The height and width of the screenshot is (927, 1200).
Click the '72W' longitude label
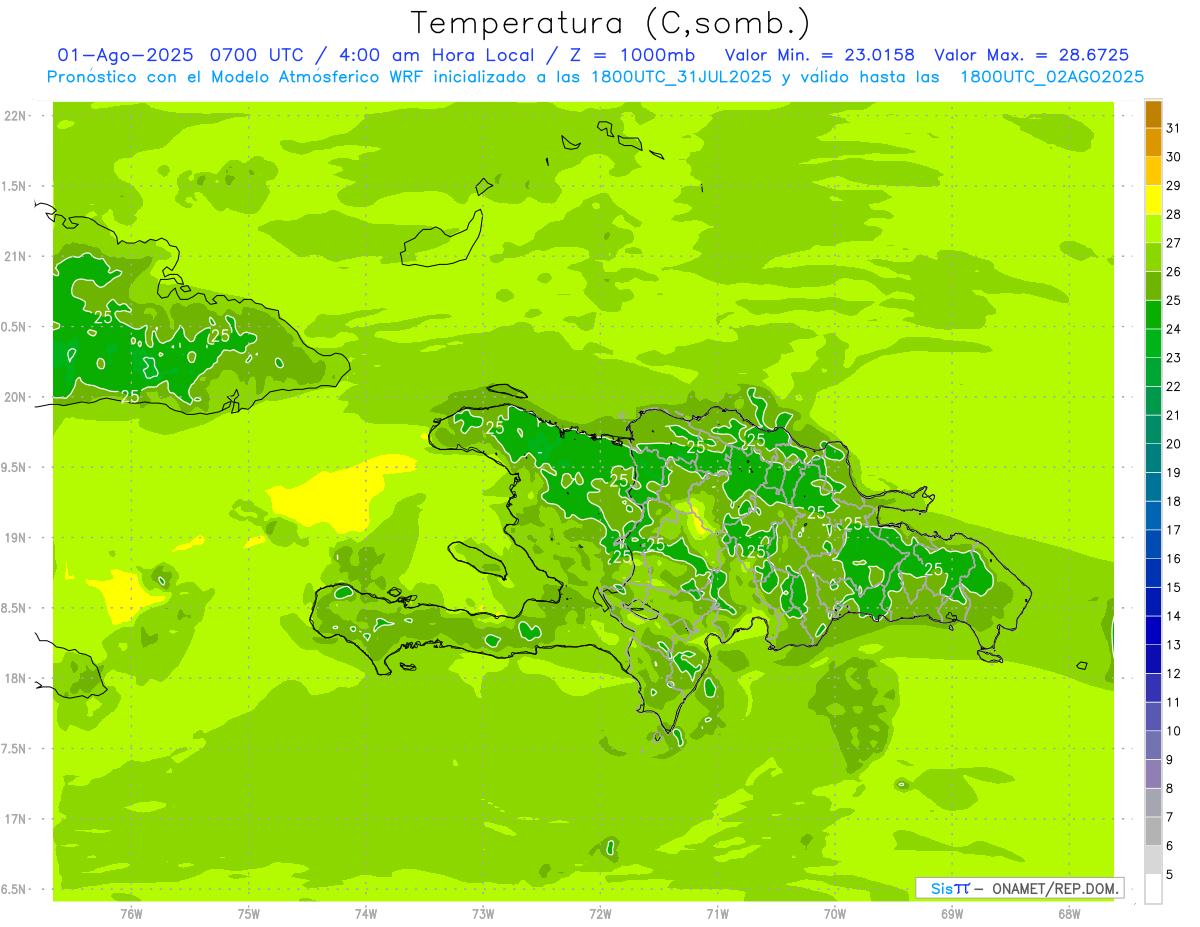(600, 914)
